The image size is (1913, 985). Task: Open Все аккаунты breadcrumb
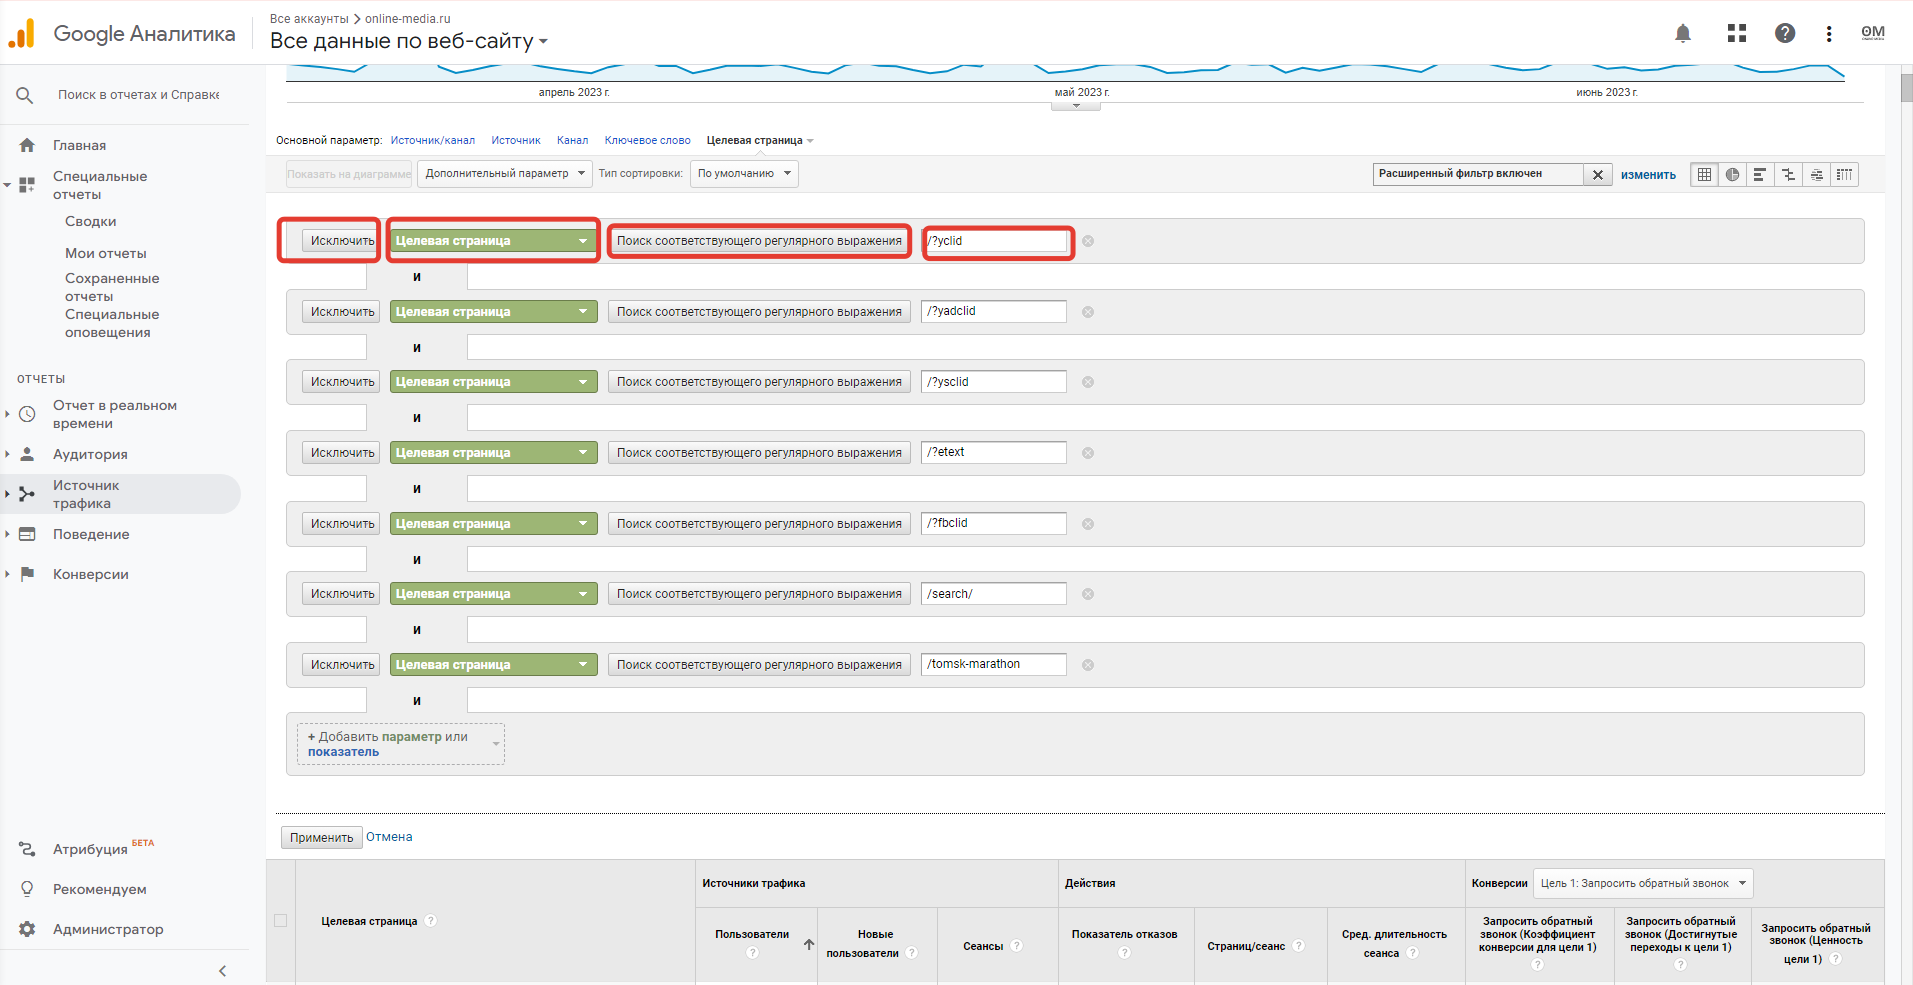(309, 19)
